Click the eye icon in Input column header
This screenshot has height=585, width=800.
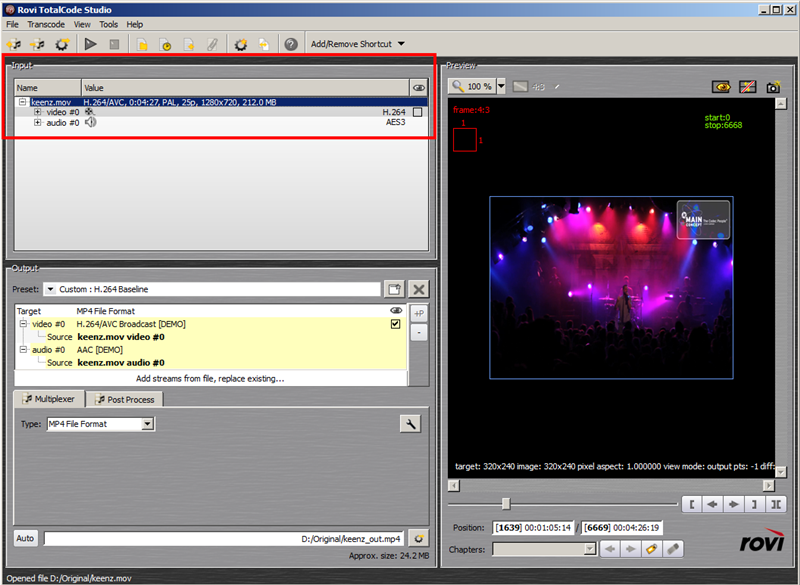coord(418,88)
